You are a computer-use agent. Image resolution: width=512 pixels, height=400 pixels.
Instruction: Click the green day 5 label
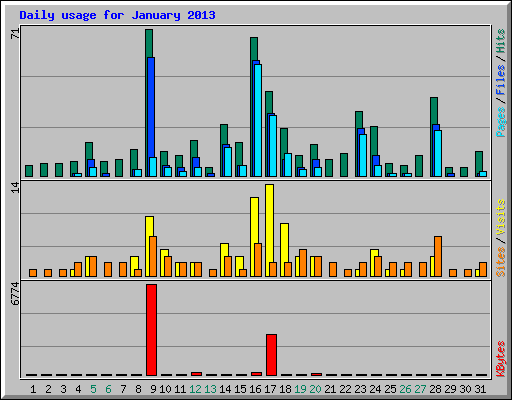tap(93, 389)
